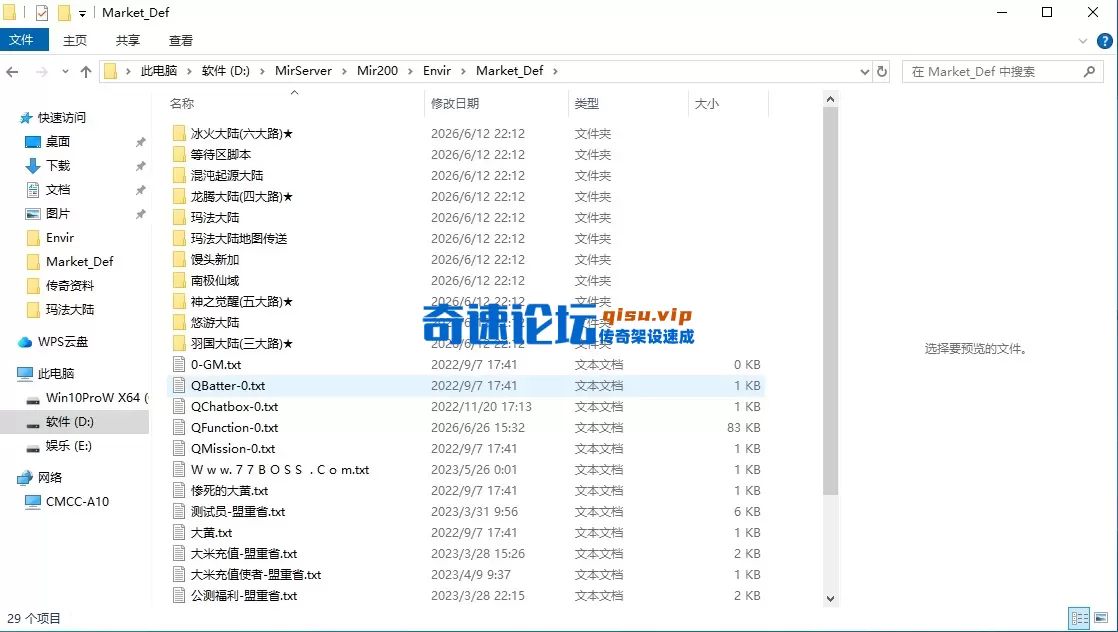Go up one folder level arrow
Viewport: 1118px width, 632px height.
(x=86, y=71)
